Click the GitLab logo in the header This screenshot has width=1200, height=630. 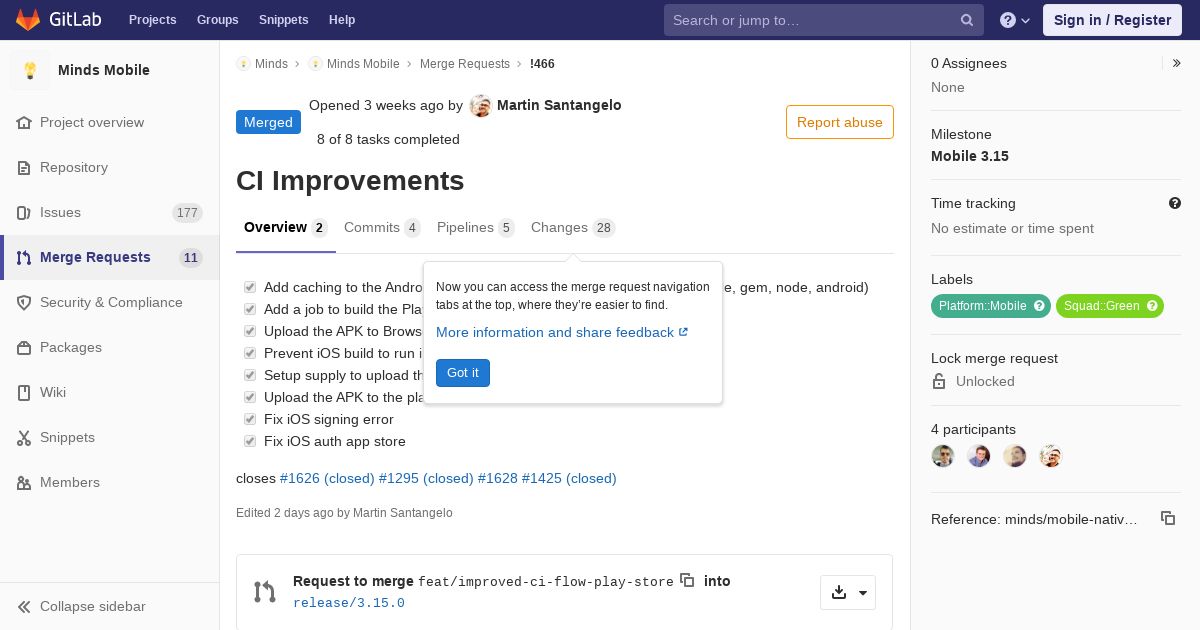(58, 19)
